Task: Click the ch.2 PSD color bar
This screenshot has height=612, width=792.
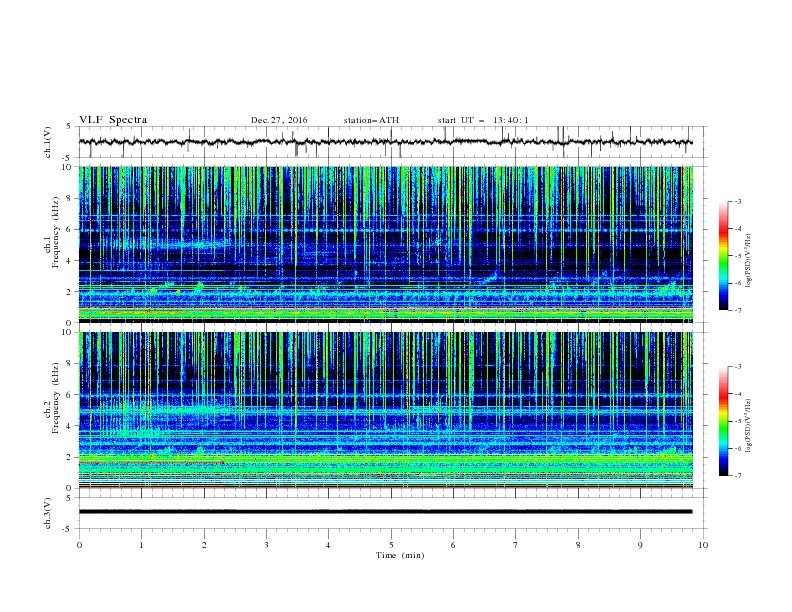Action: tap(723, 421)
